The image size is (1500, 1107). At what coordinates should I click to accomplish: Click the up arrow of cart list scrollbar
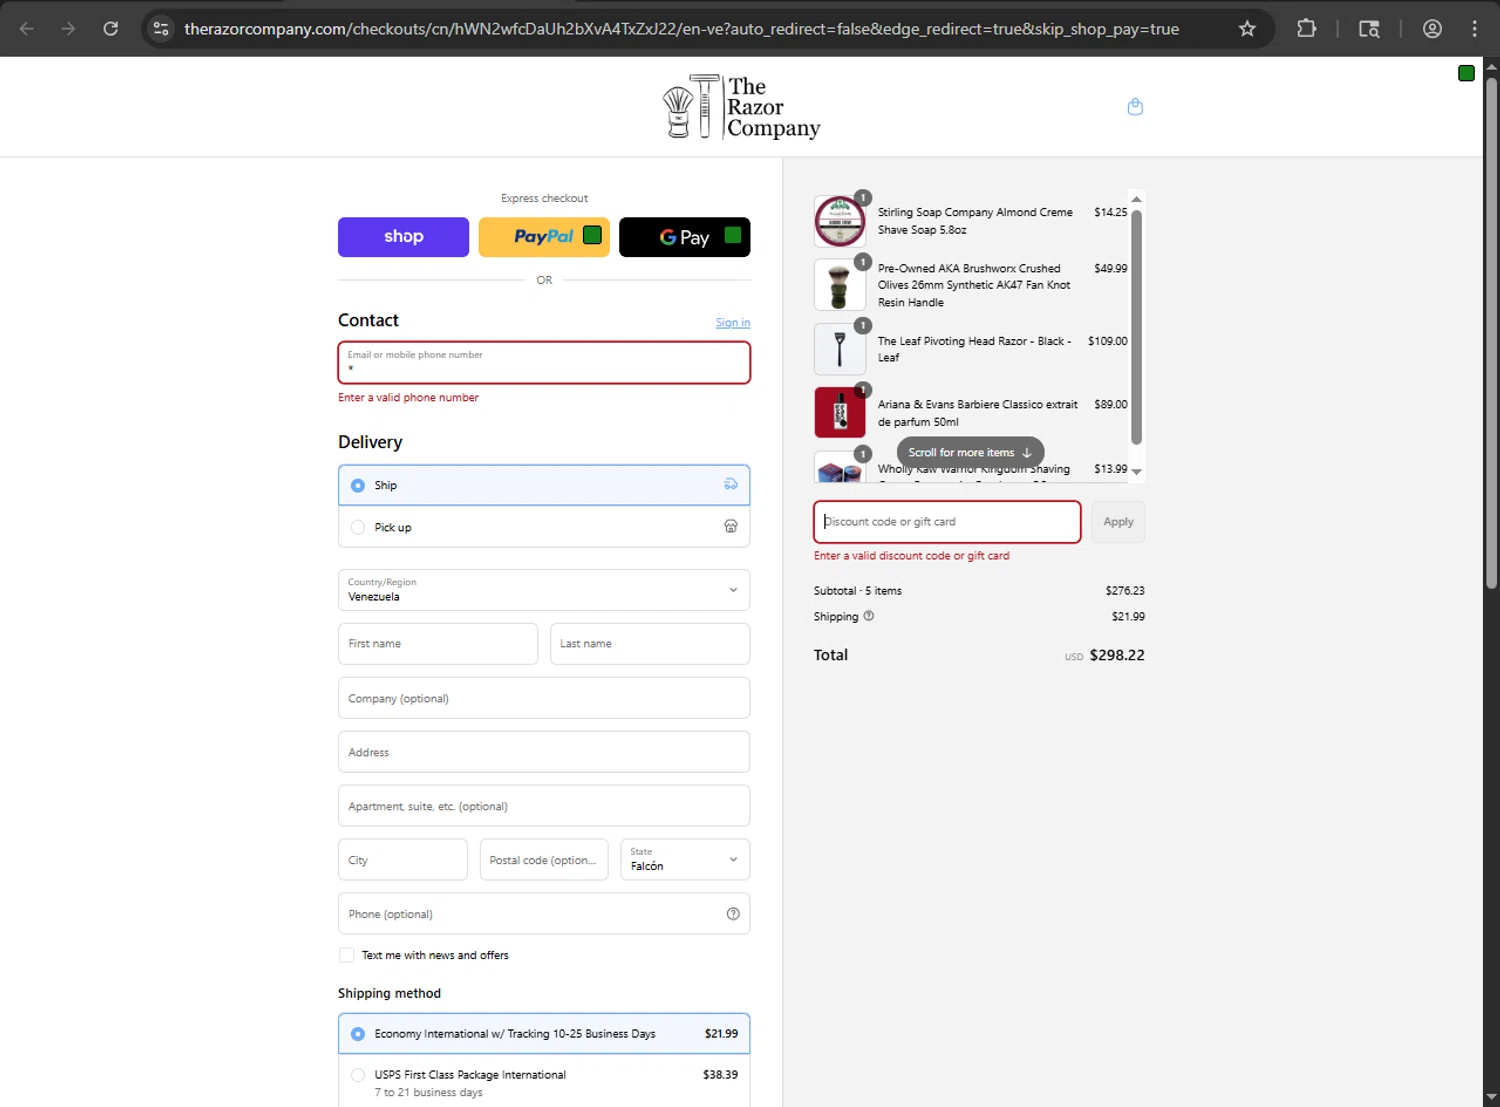point(1136,199)
